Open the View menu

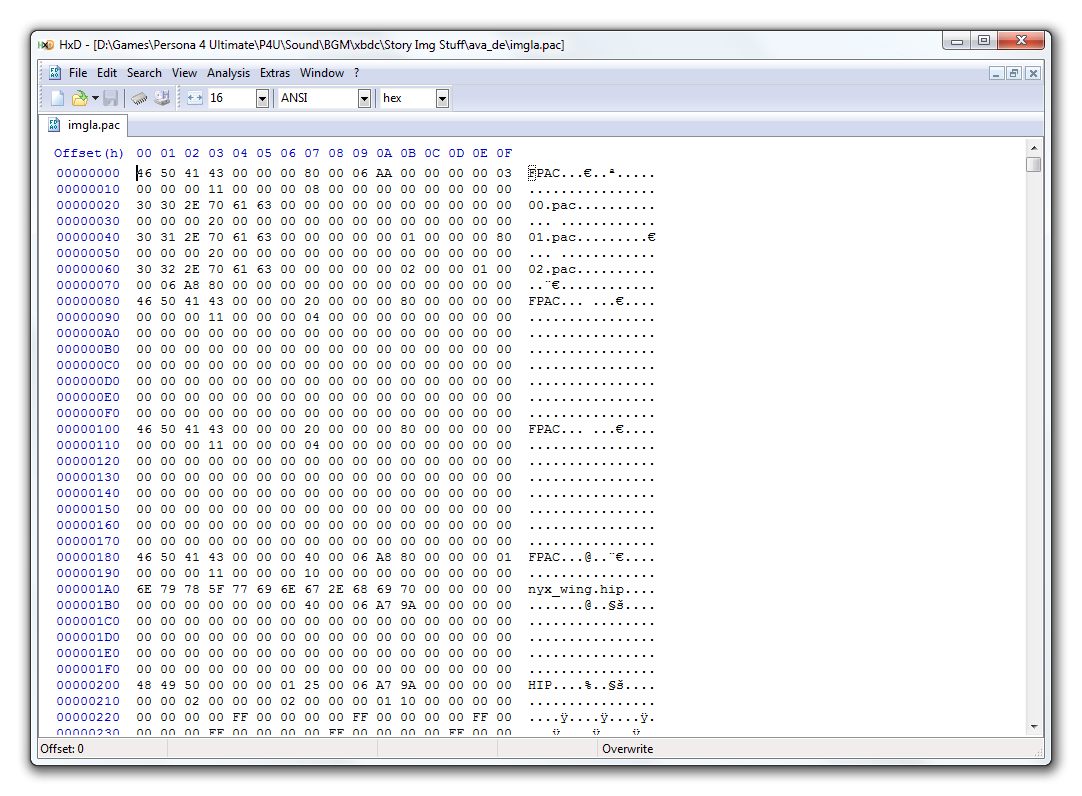coord(184,73)
